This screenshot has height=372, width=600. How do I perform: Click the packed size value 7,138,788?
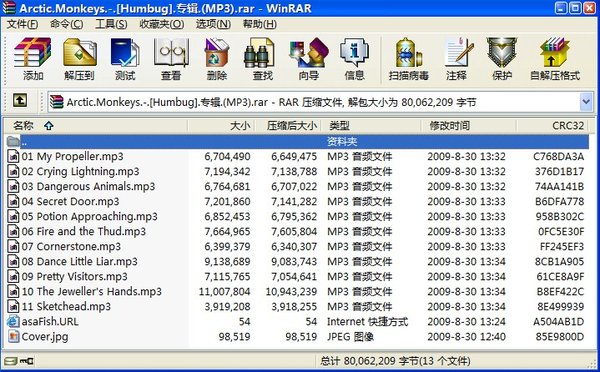294,171
